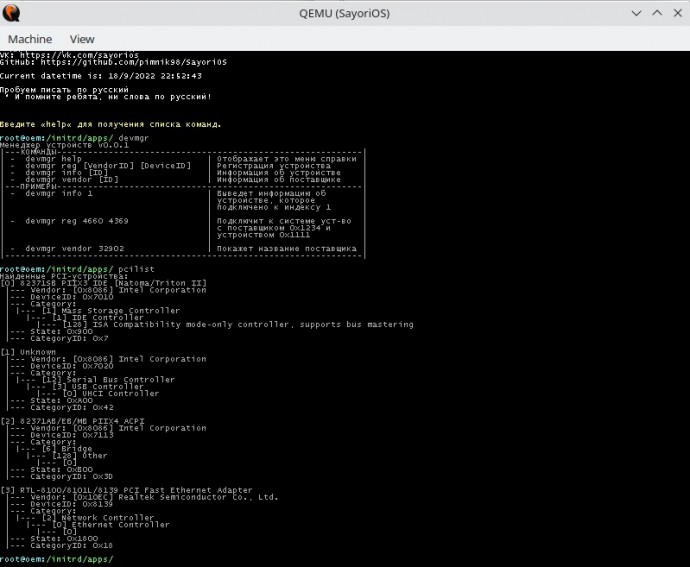The image size is (690, 567).
Task: Click the yellow 'help' hint line
Action: click(x=110, y=124)
